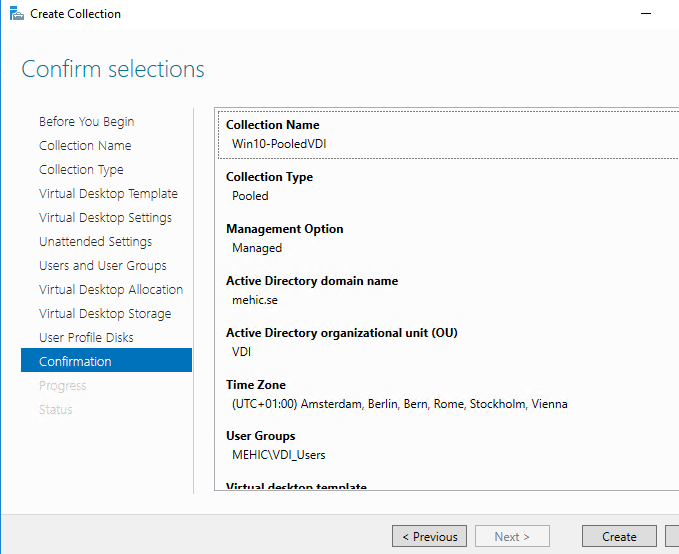Image resolution: width=679 pixels, height=554 pixels.
Task: Click the UTC+01:00 time zone value
Action: pos(399,404)
